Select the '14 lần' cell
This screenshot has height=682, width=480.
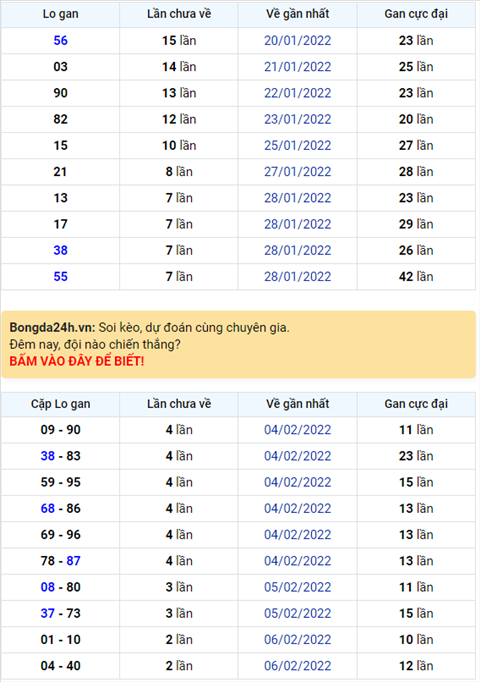click(179, 67)
